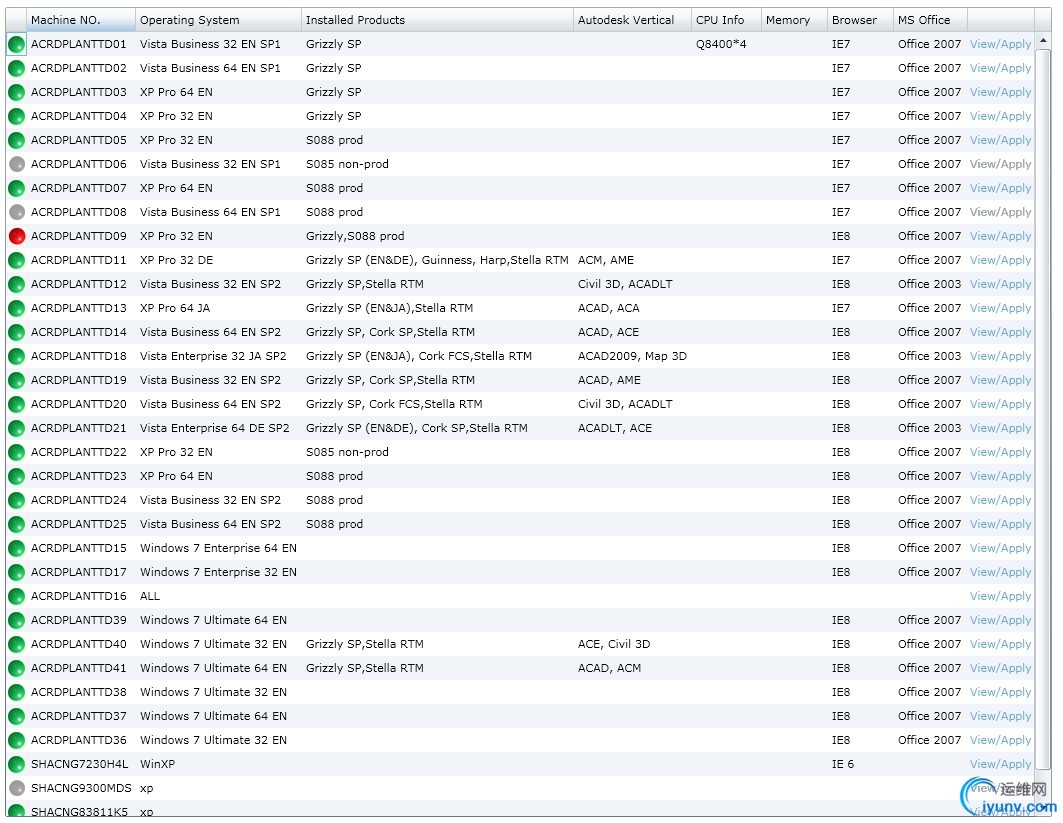The height and width of the screenshot is (823, 1063).
Task: Select status icon of ACRDPLANTTD17 row
Action: coord(16,573)
